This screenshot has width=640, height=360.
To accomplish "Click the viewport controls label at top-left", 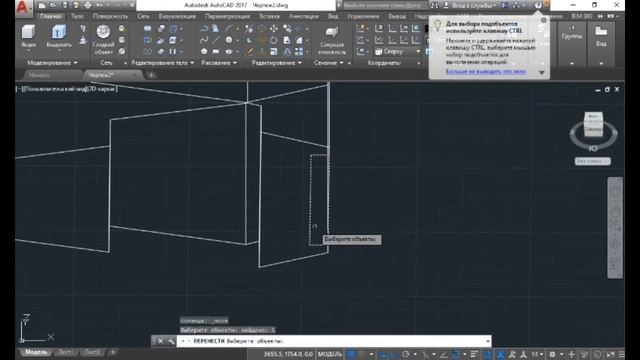I will (x=67, y=89).
